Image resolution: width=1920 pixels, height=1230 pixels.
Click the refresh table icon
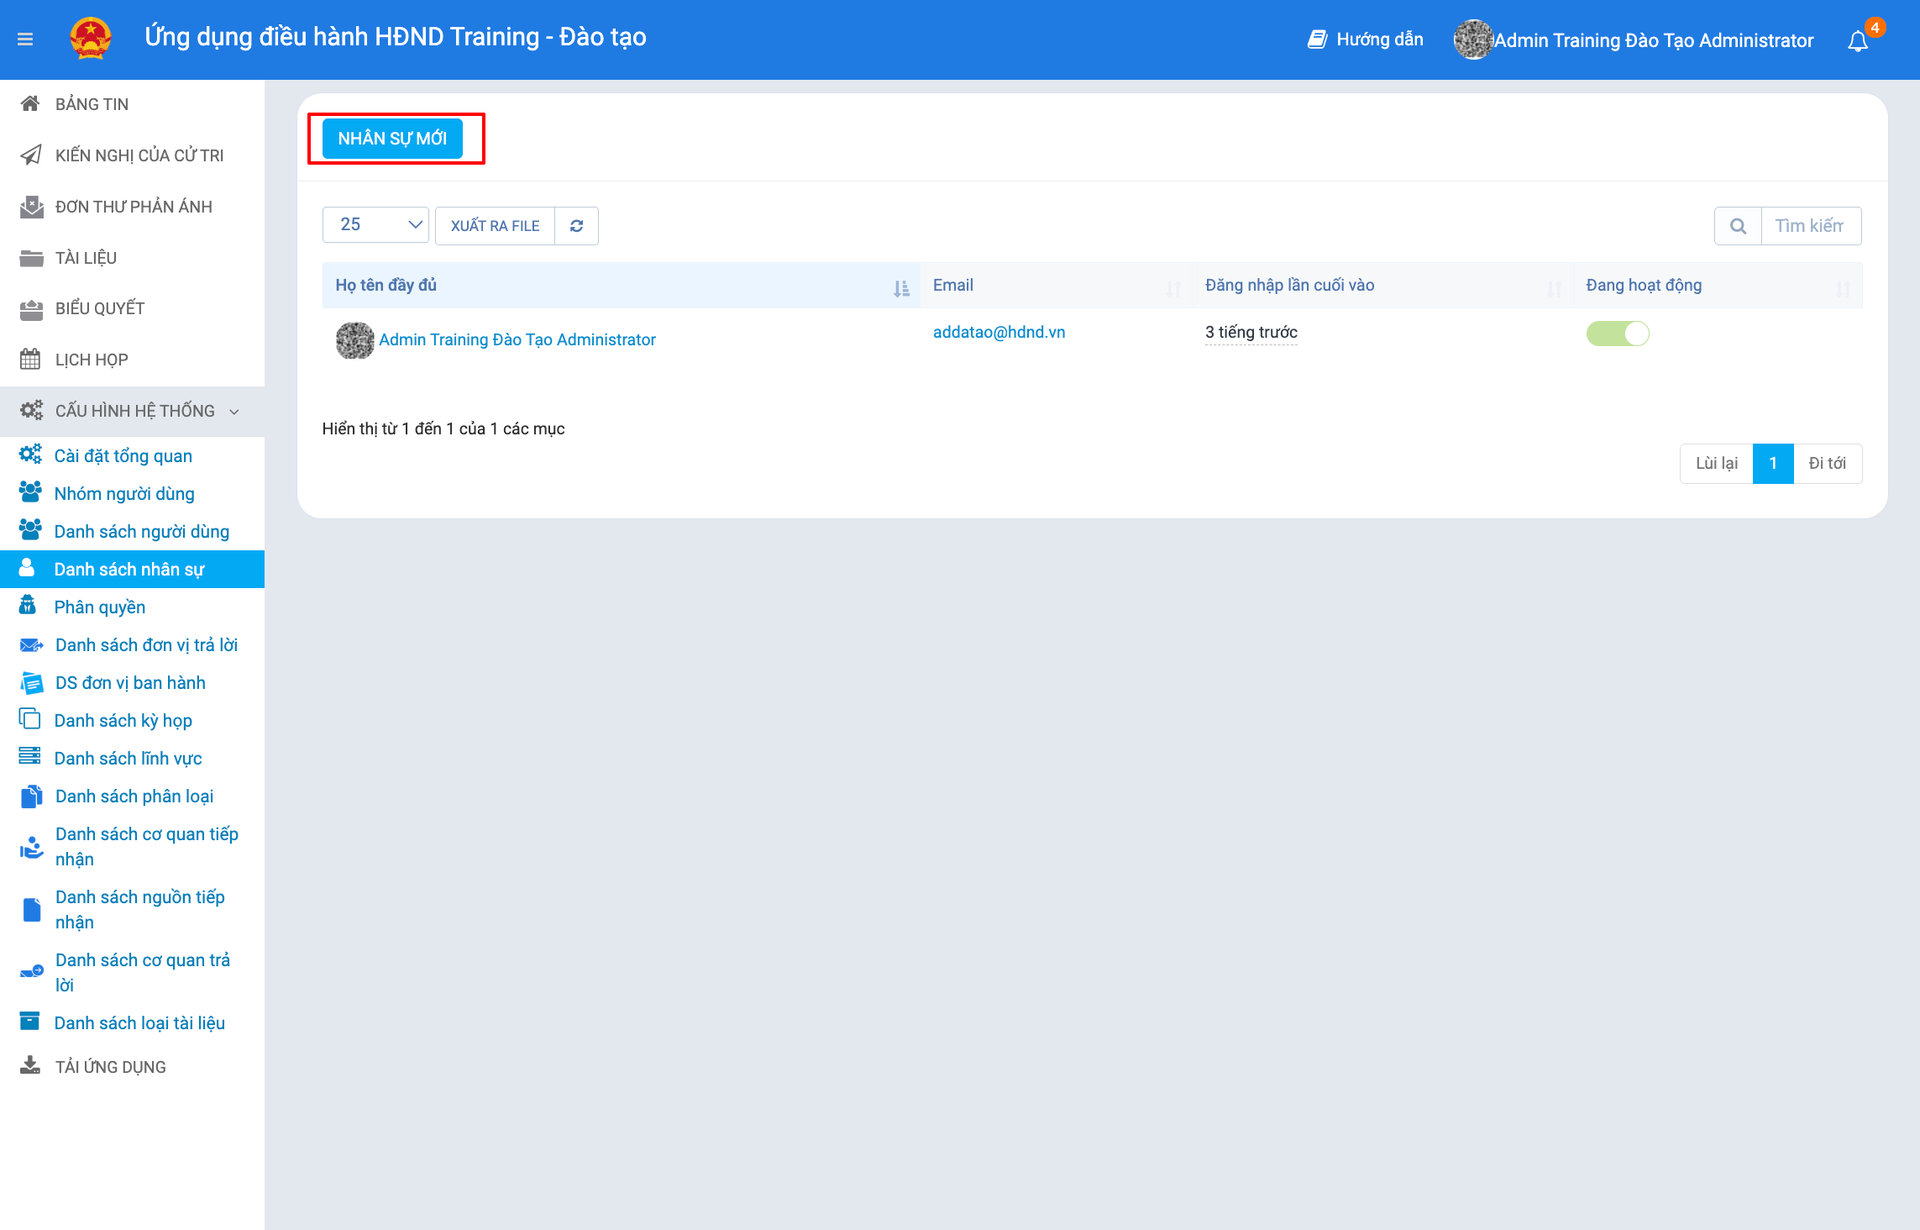(576, 226)
